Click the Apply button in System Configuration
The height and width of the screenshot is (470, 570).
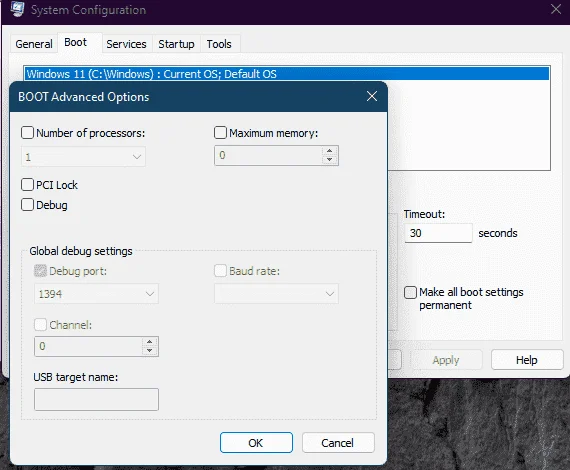(x=446, y=360)
